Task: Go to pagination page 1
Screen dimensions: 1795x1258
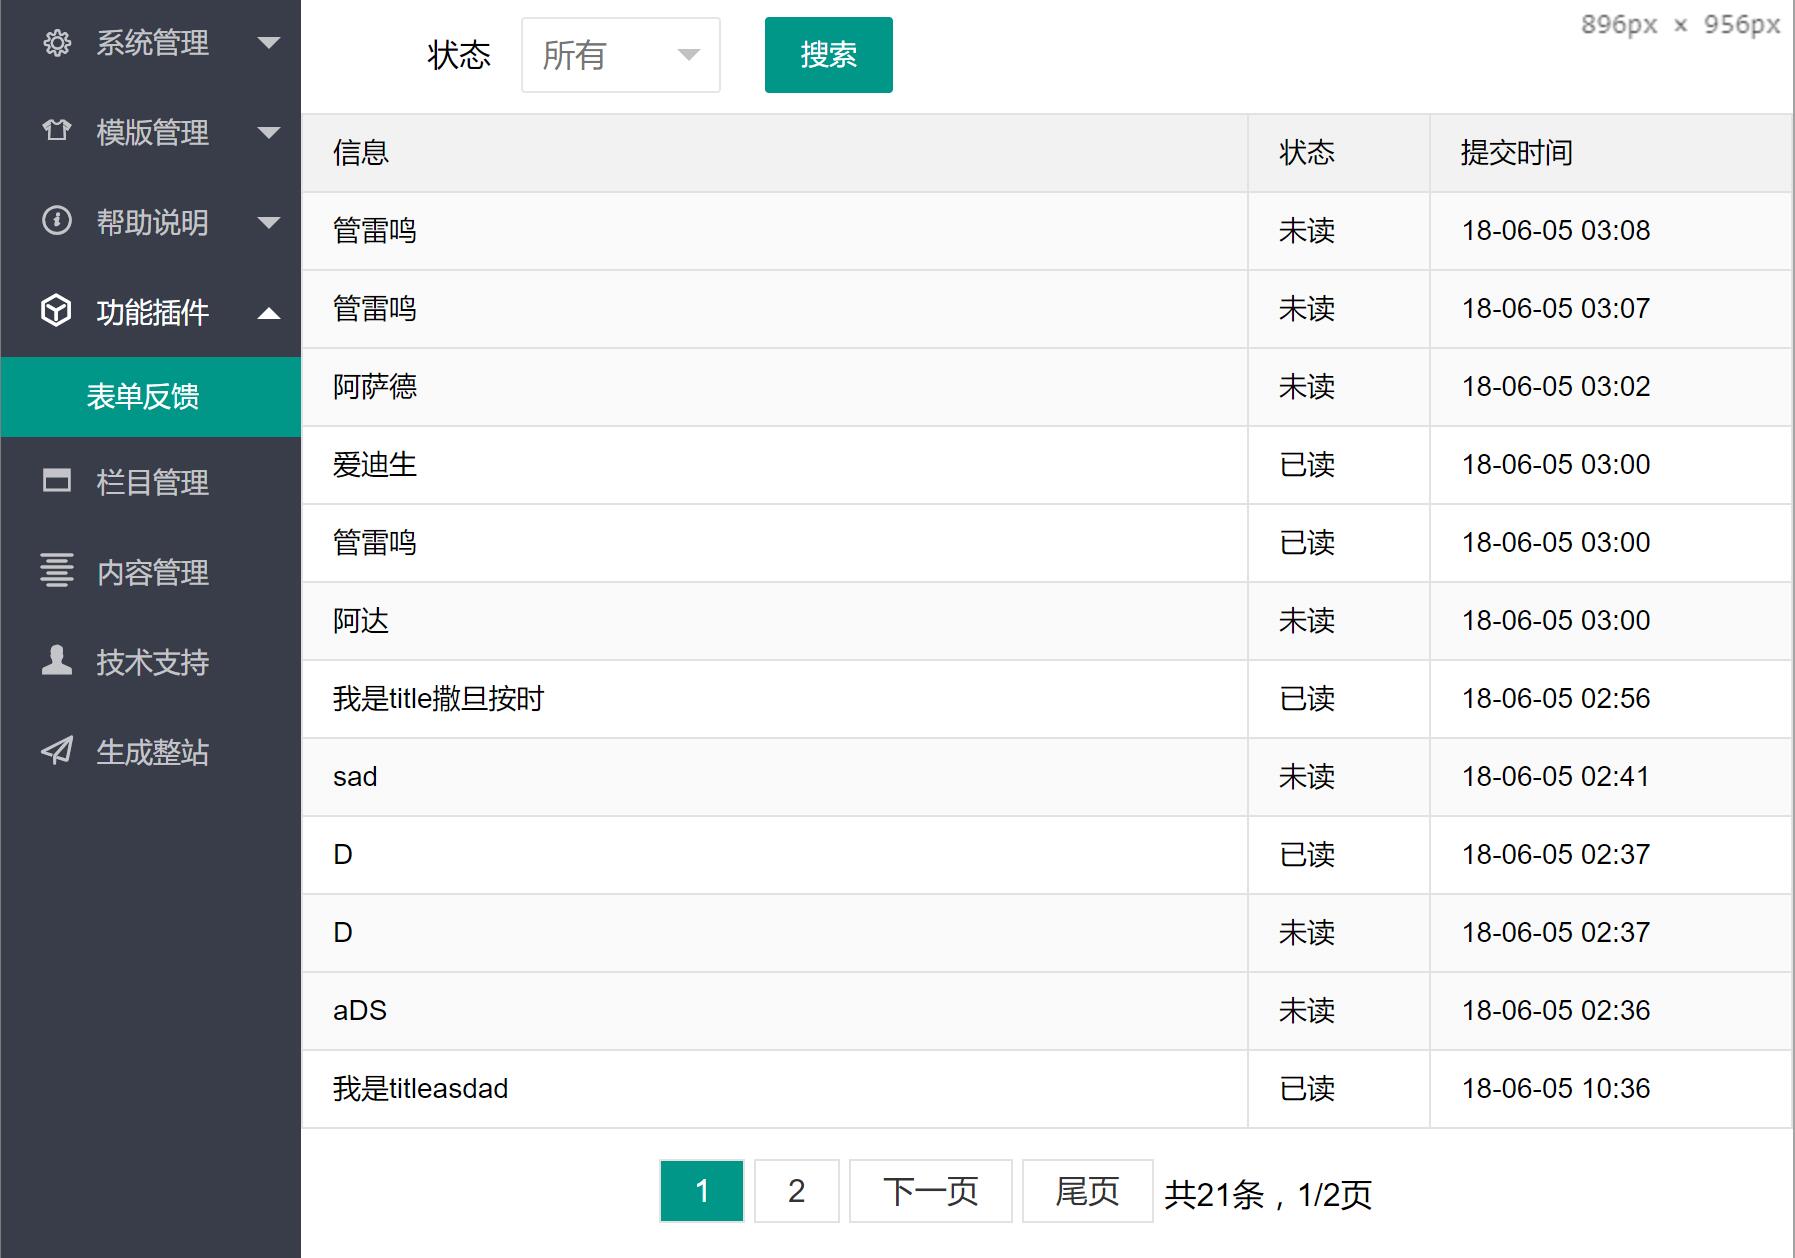Action: pos(702,1191)
